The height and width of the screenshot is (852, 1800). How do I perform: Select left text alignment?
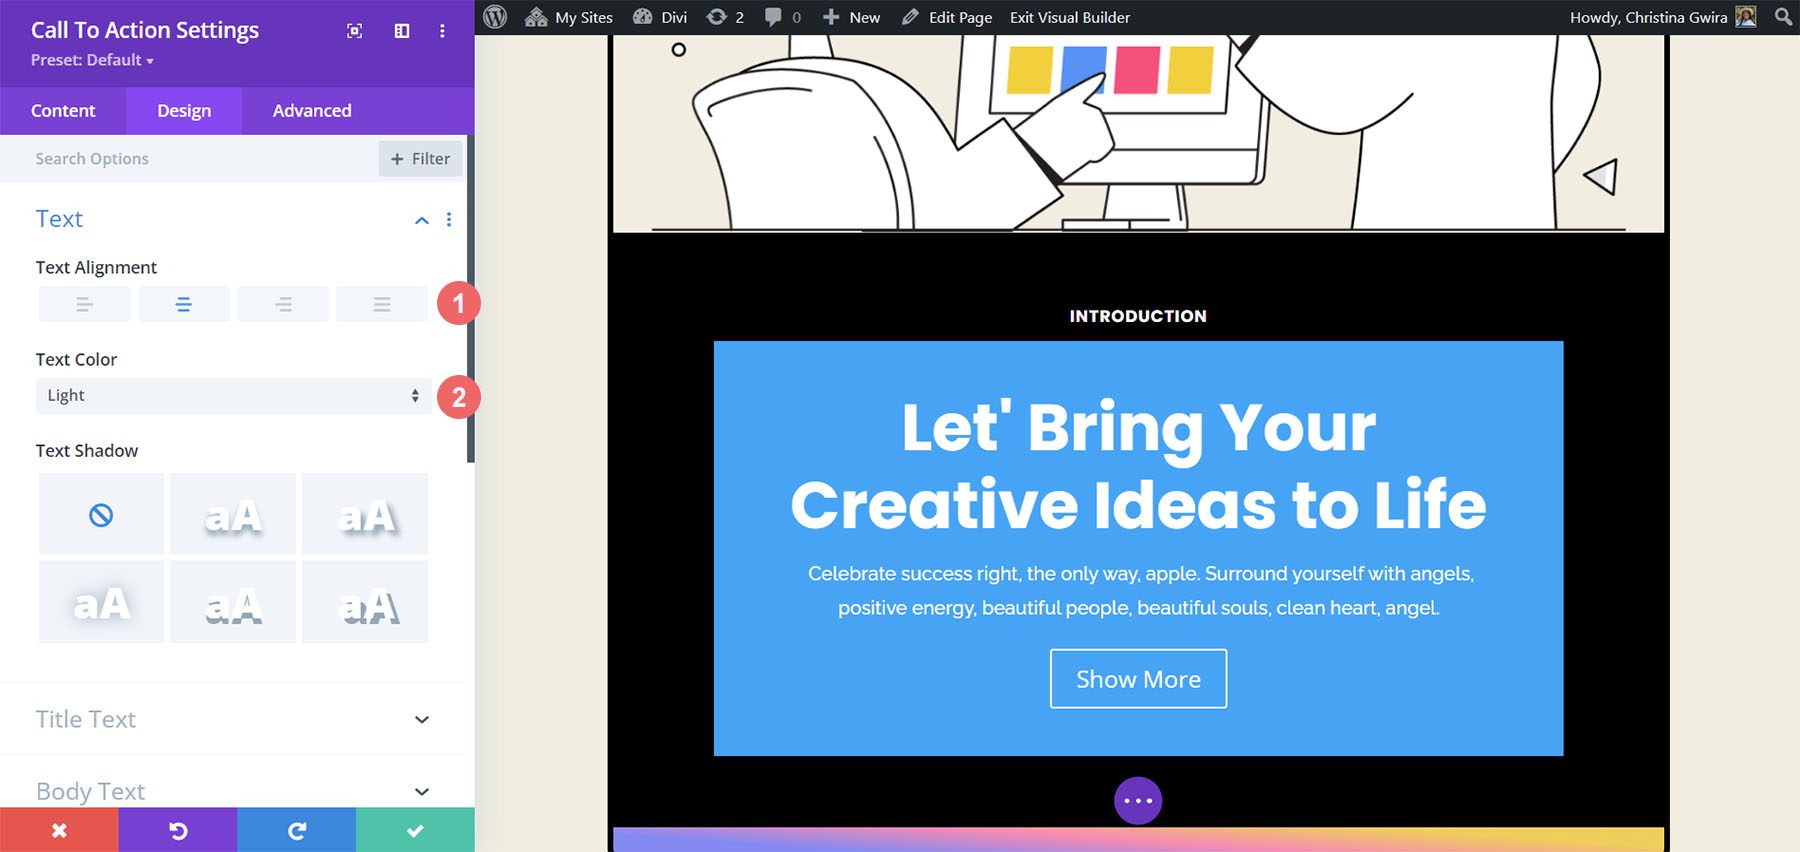click(x=84, y=304)
